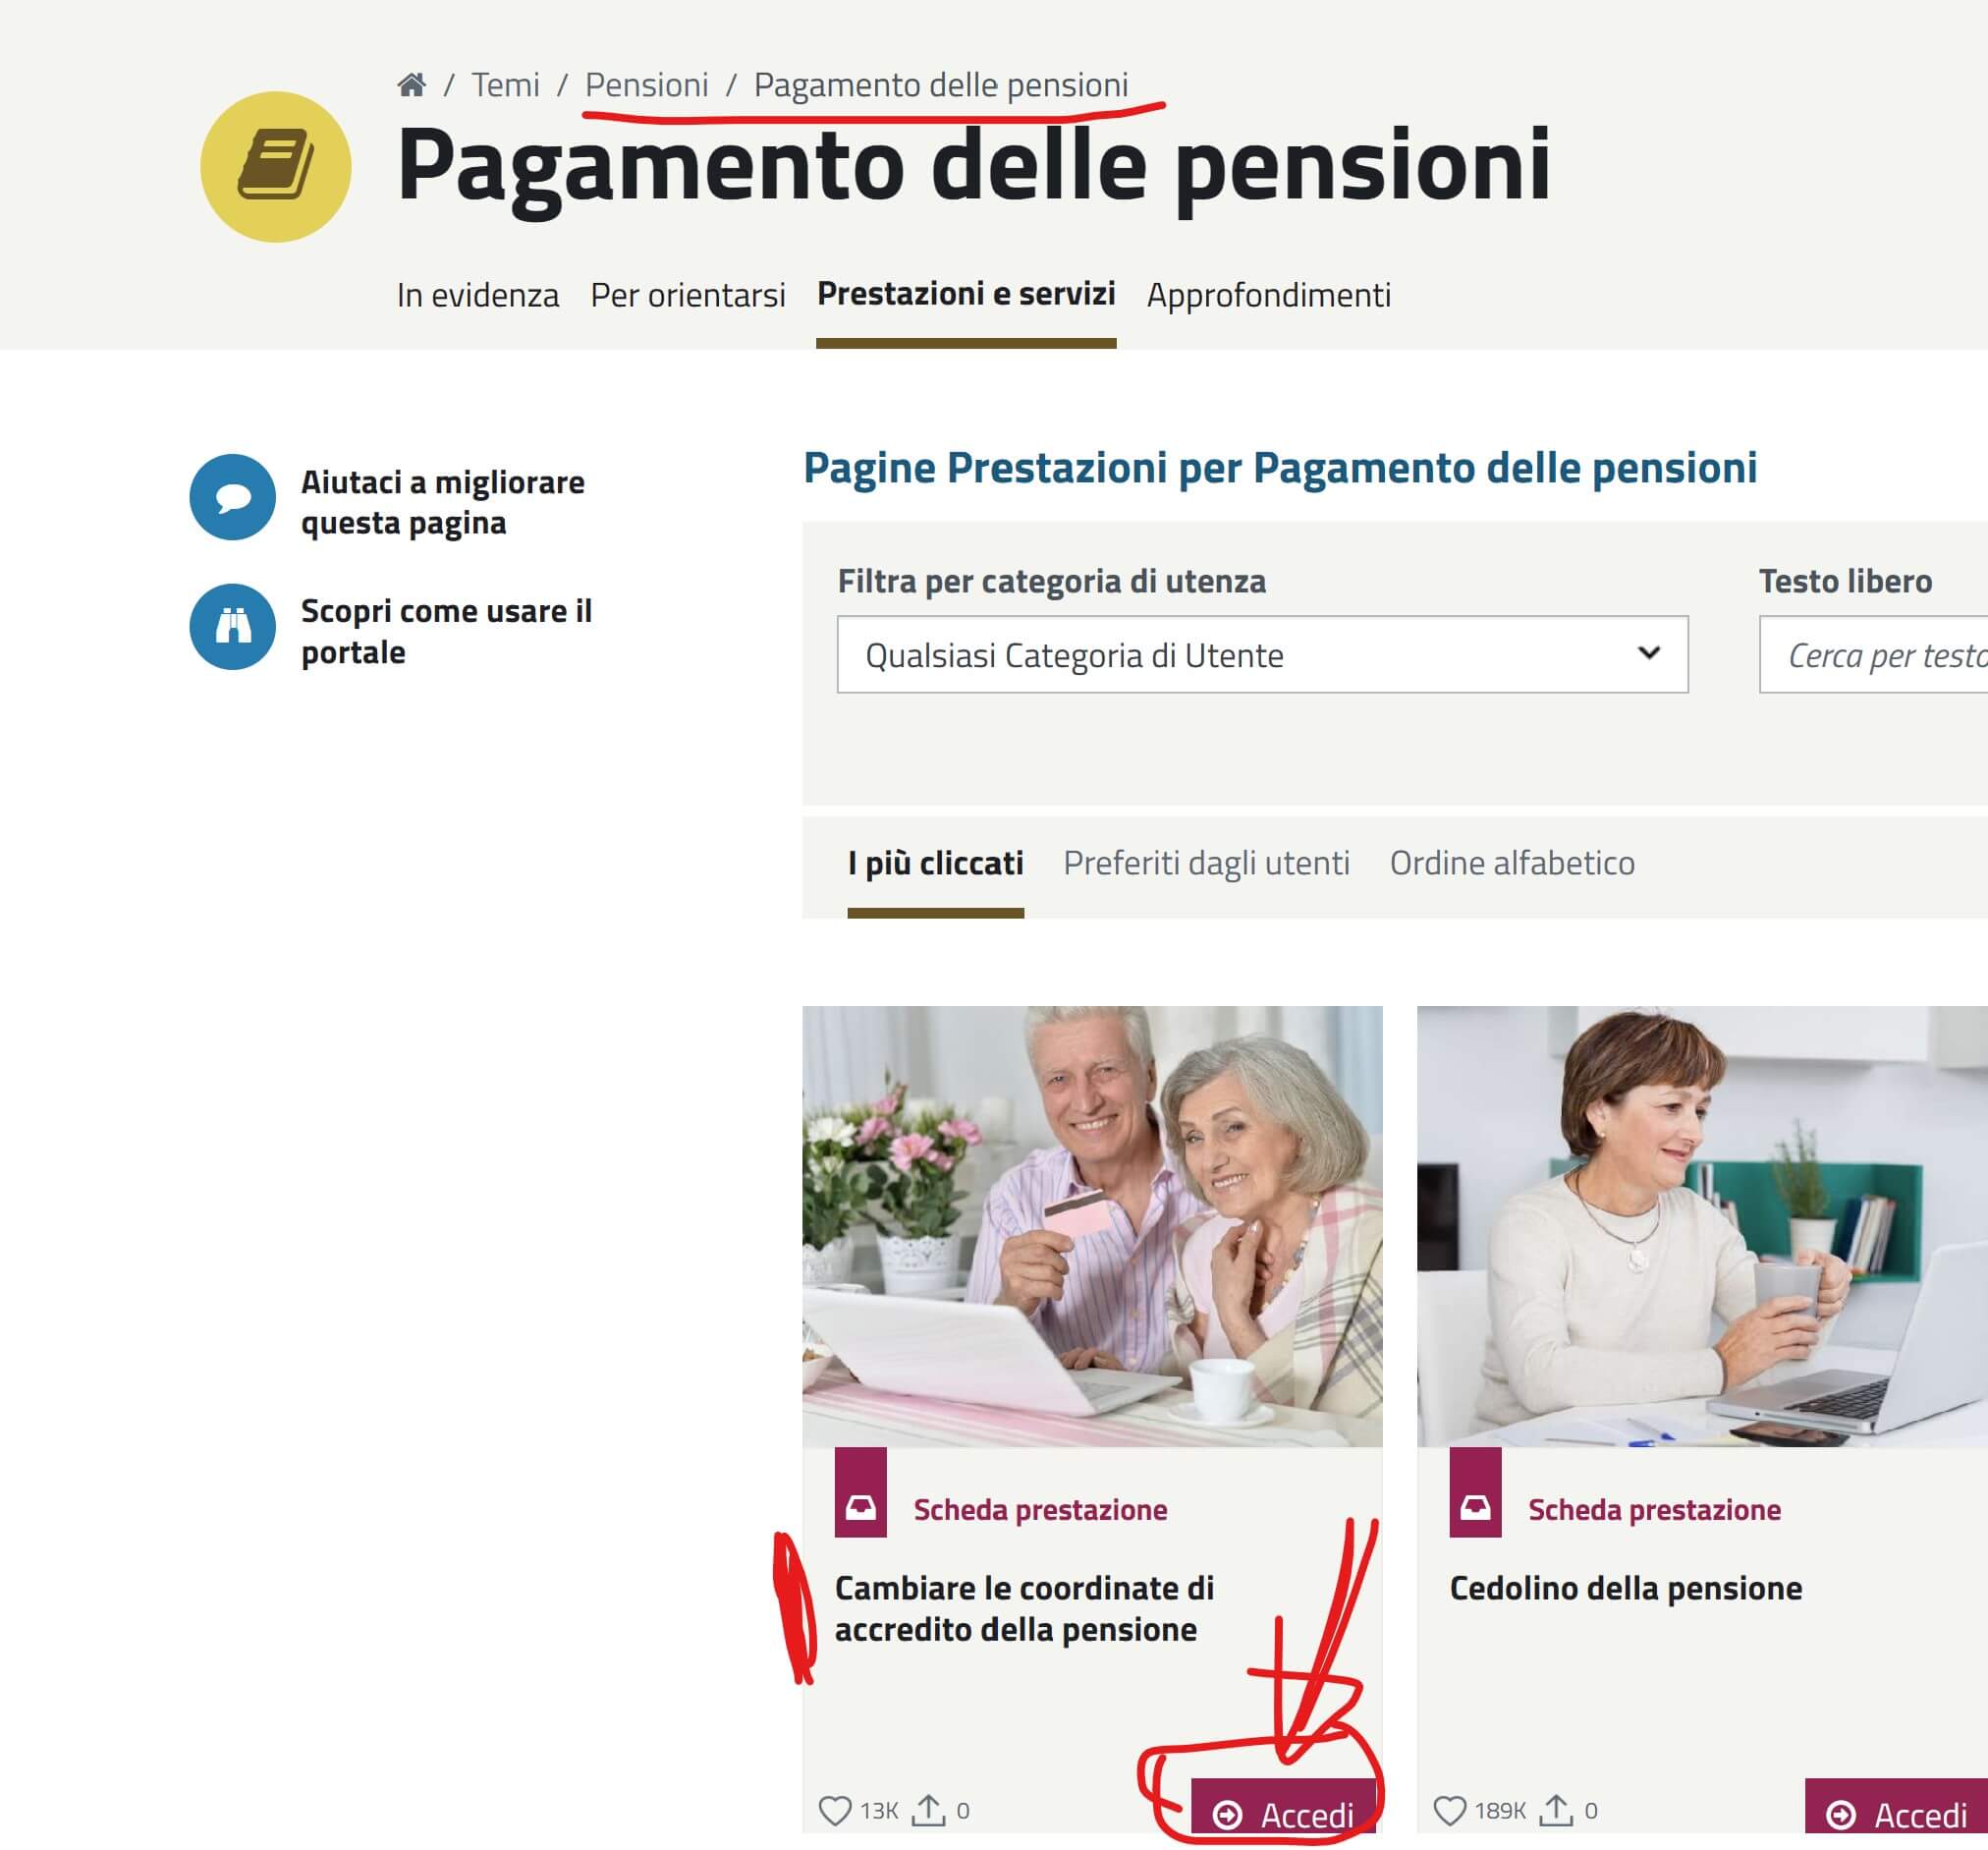Screen dimensions: 1988x1850
Task: Click the yellow book icon beside title
Action: point(276,167)
